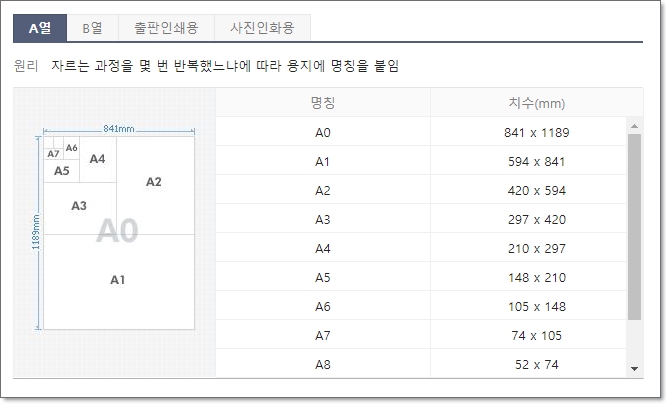Screen dimensions: 667x404
Task: Select the A8 name cell
Action: pyautogui.click(x=323, y=364)
